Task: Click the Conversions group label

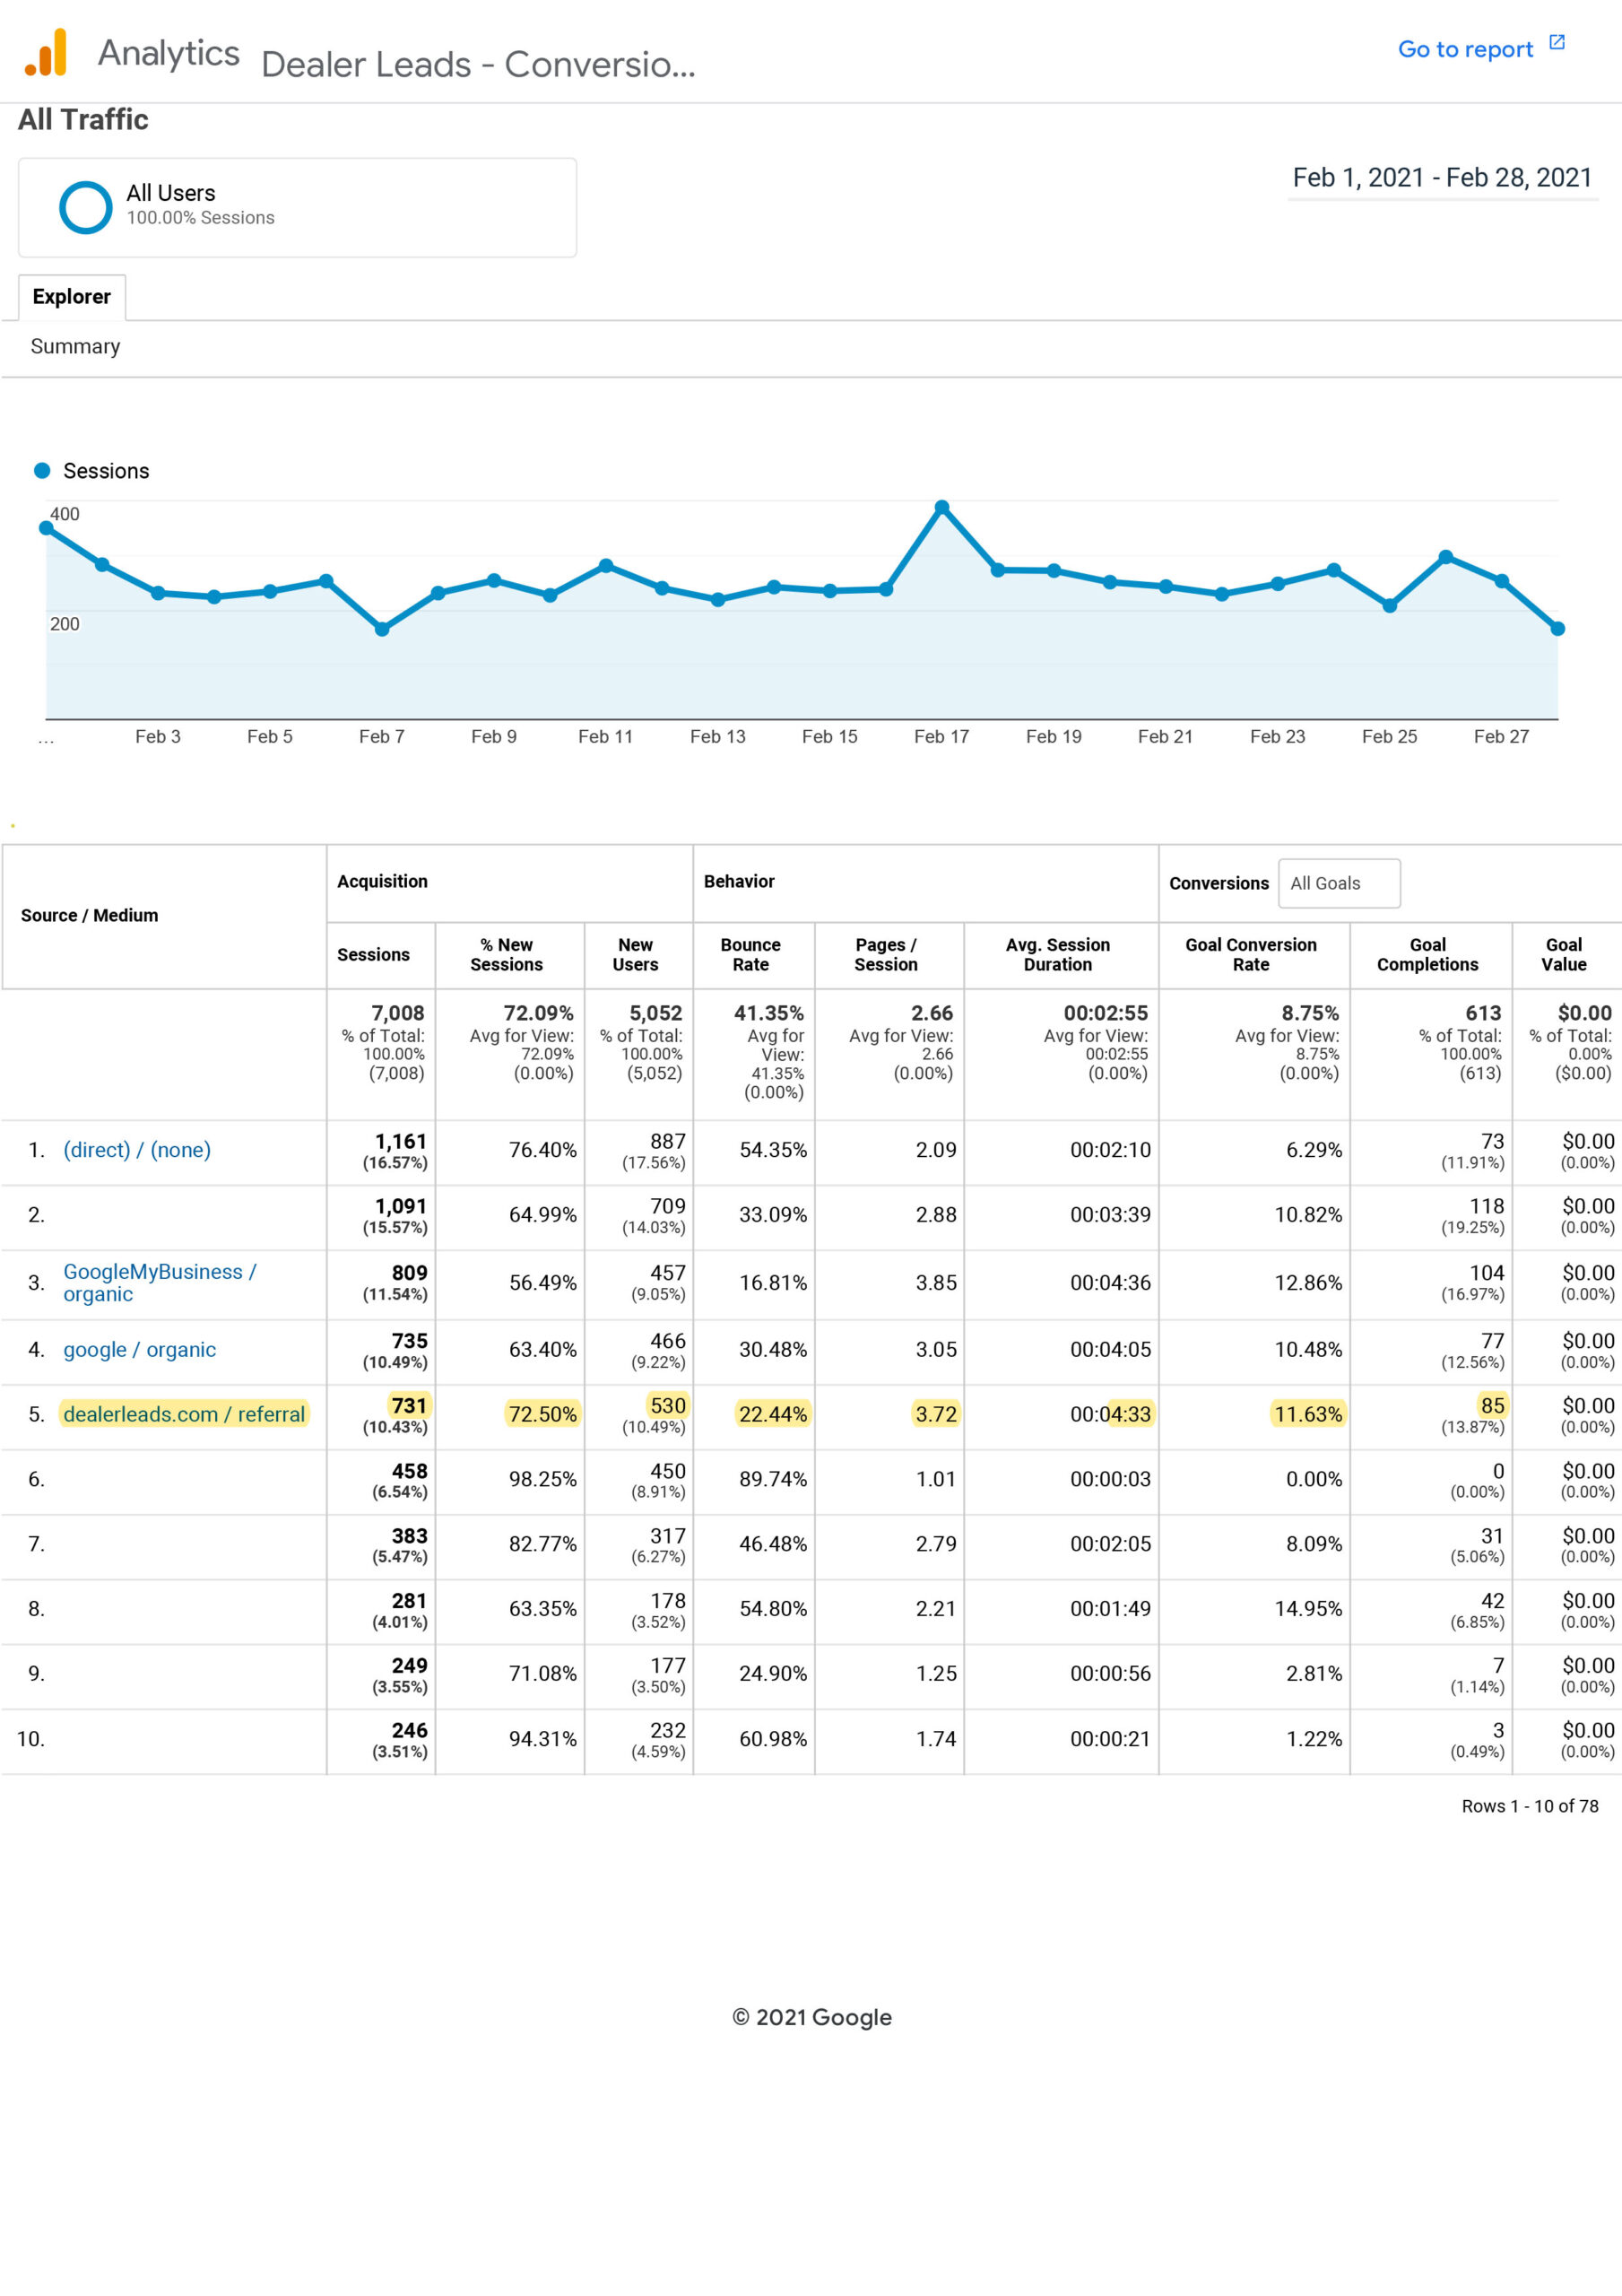Action: pos(1218,883)
